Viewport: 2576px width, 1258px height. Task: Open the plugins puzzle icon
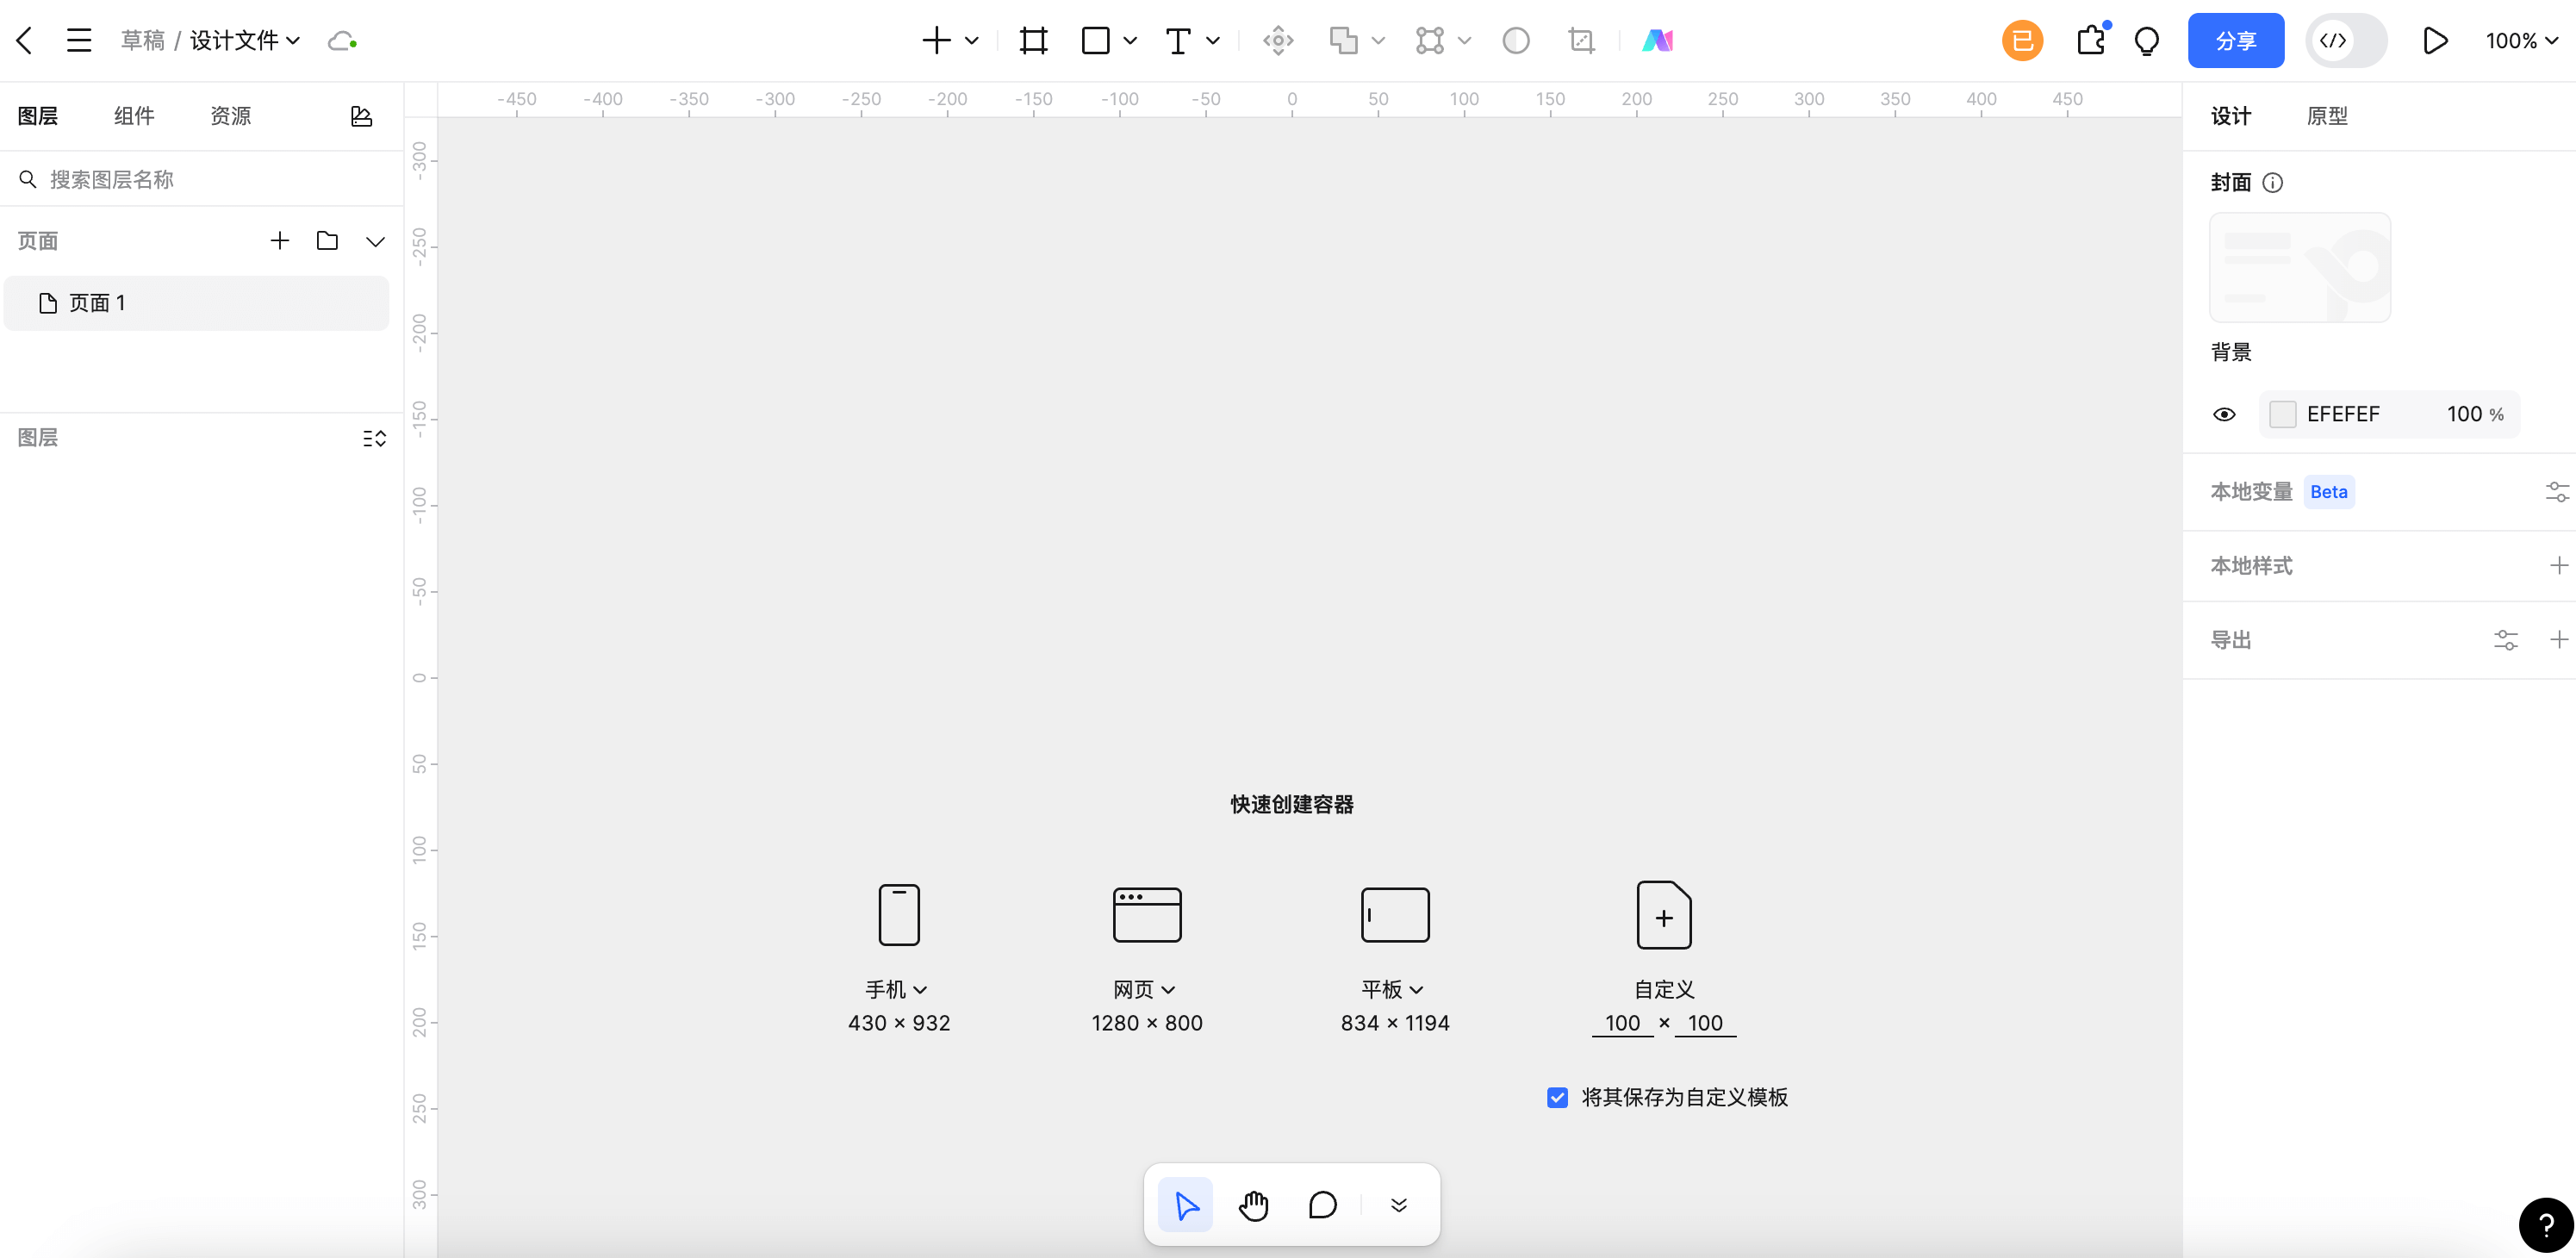(2090, 41)
